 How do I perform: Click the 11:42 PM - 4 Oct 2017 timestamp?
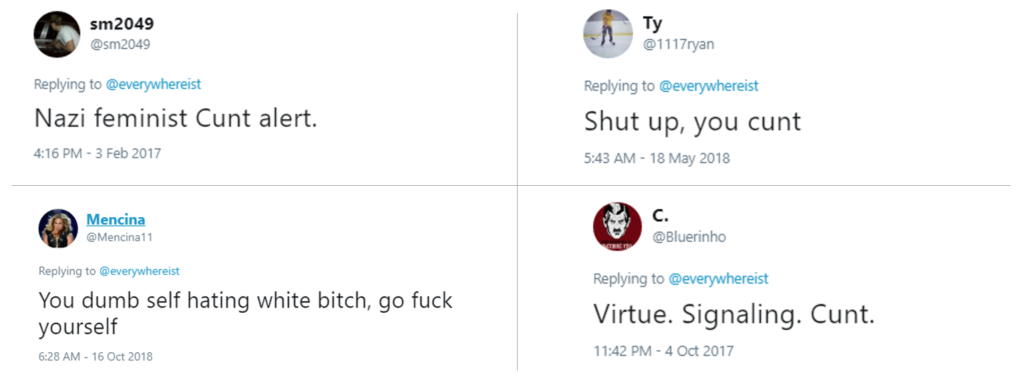[x=664, y=351]
